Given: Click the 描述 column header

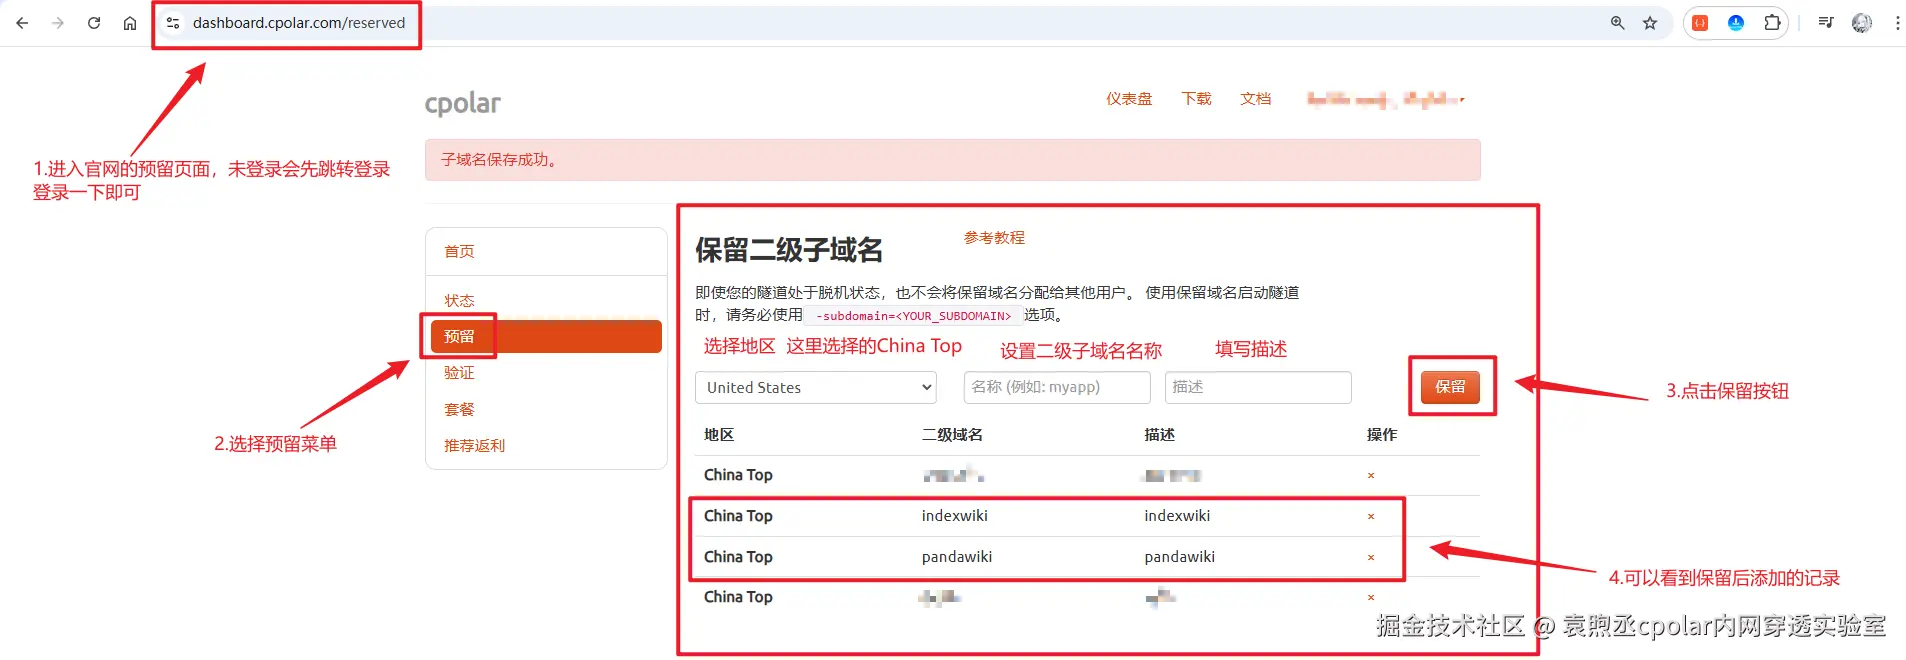Looking at the screenshot, I should (x=1160, y=435).
